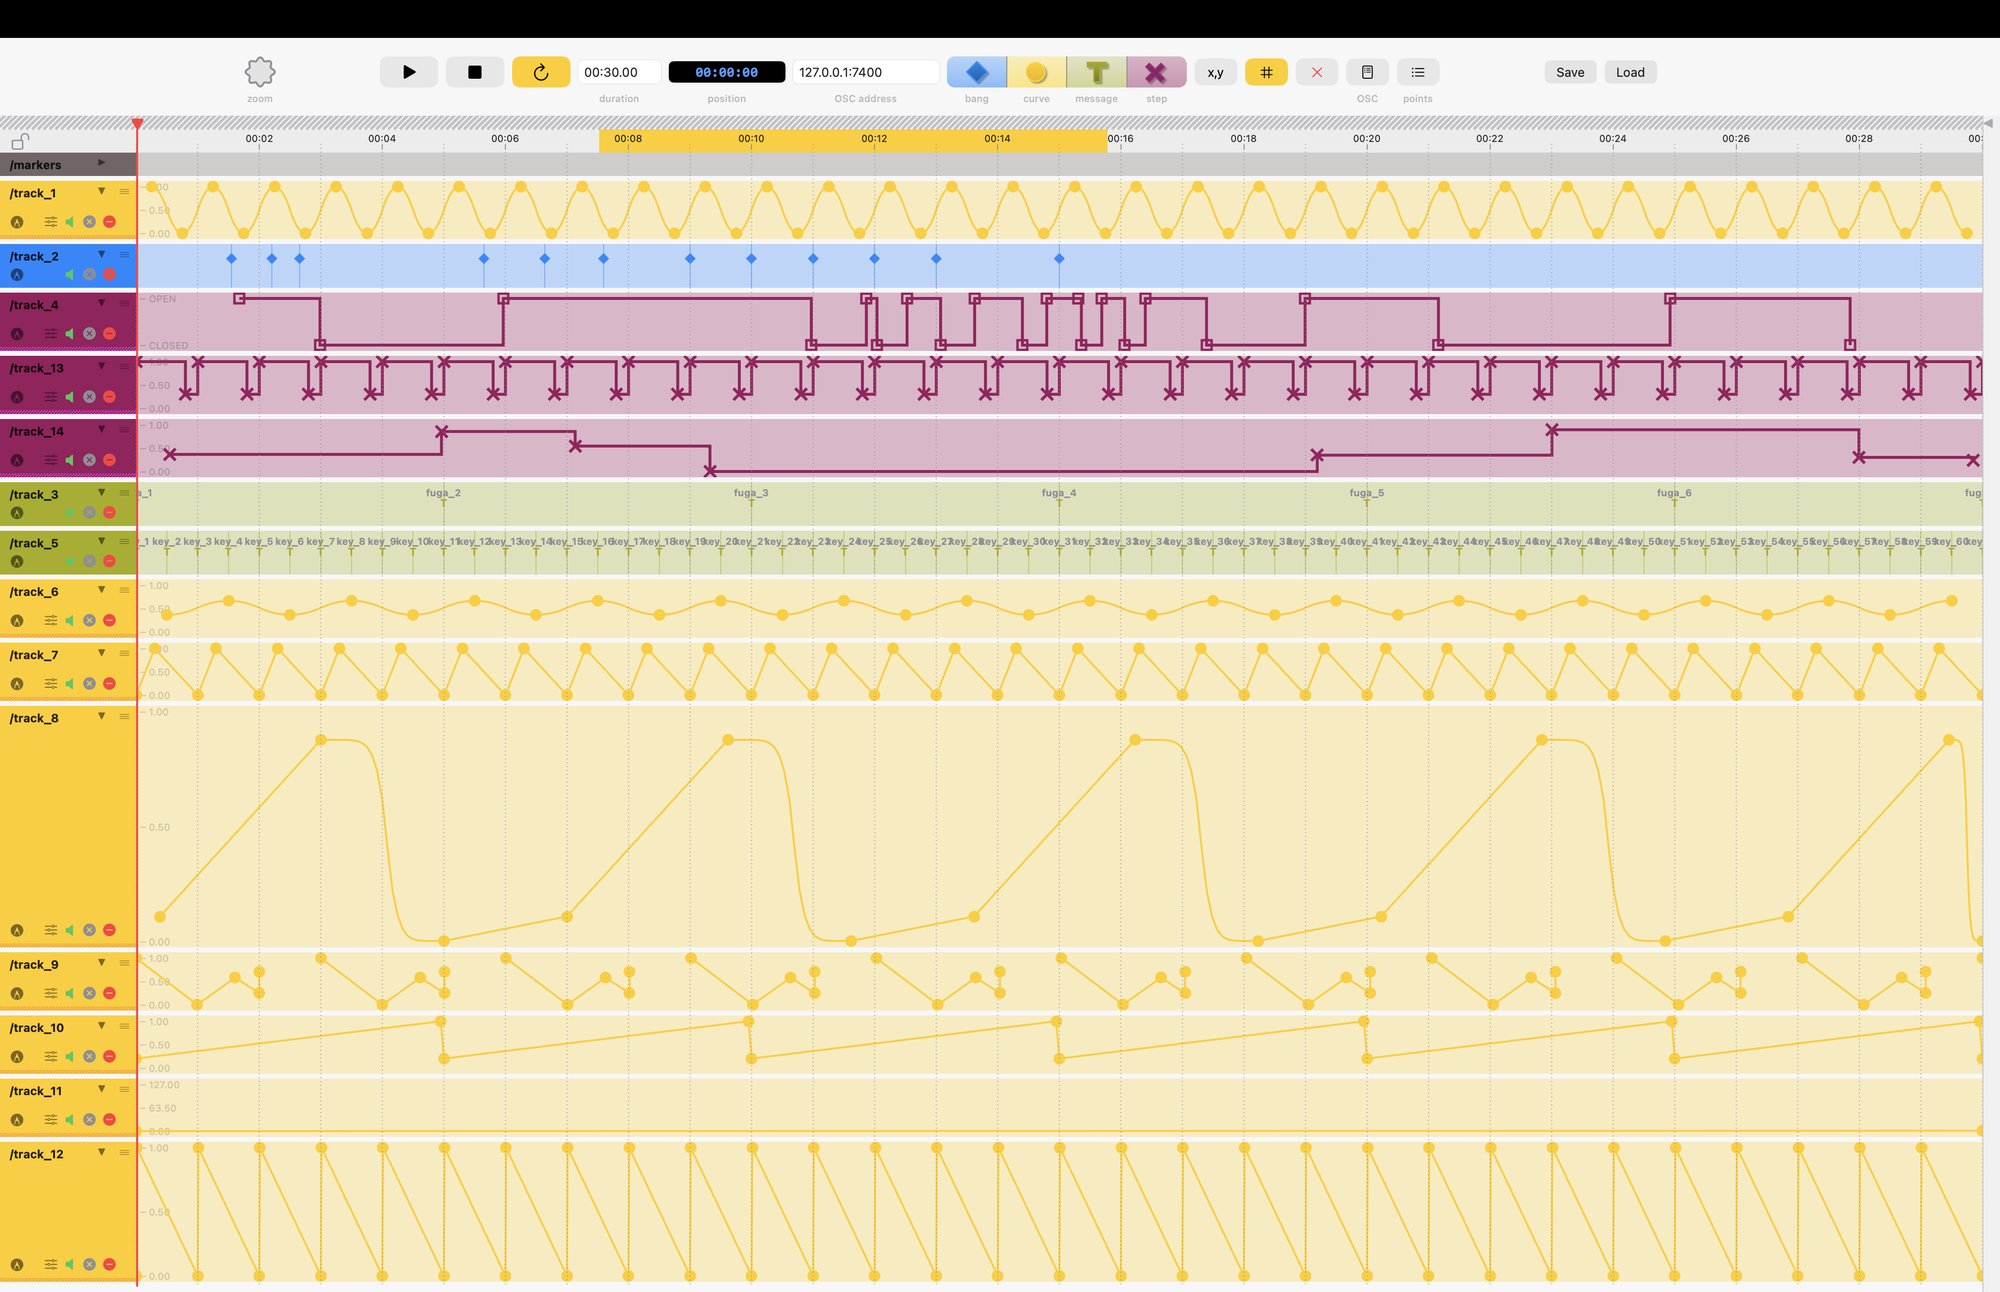Viewport: 2000px width, 1292px height.
Task: Add a message track with the T icon
Action: point(1097,72)
